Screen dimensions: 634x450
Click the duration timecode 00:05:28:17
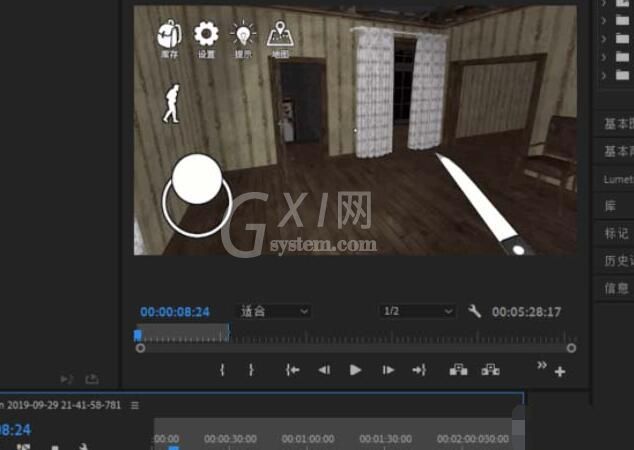[x=526, y=312]
